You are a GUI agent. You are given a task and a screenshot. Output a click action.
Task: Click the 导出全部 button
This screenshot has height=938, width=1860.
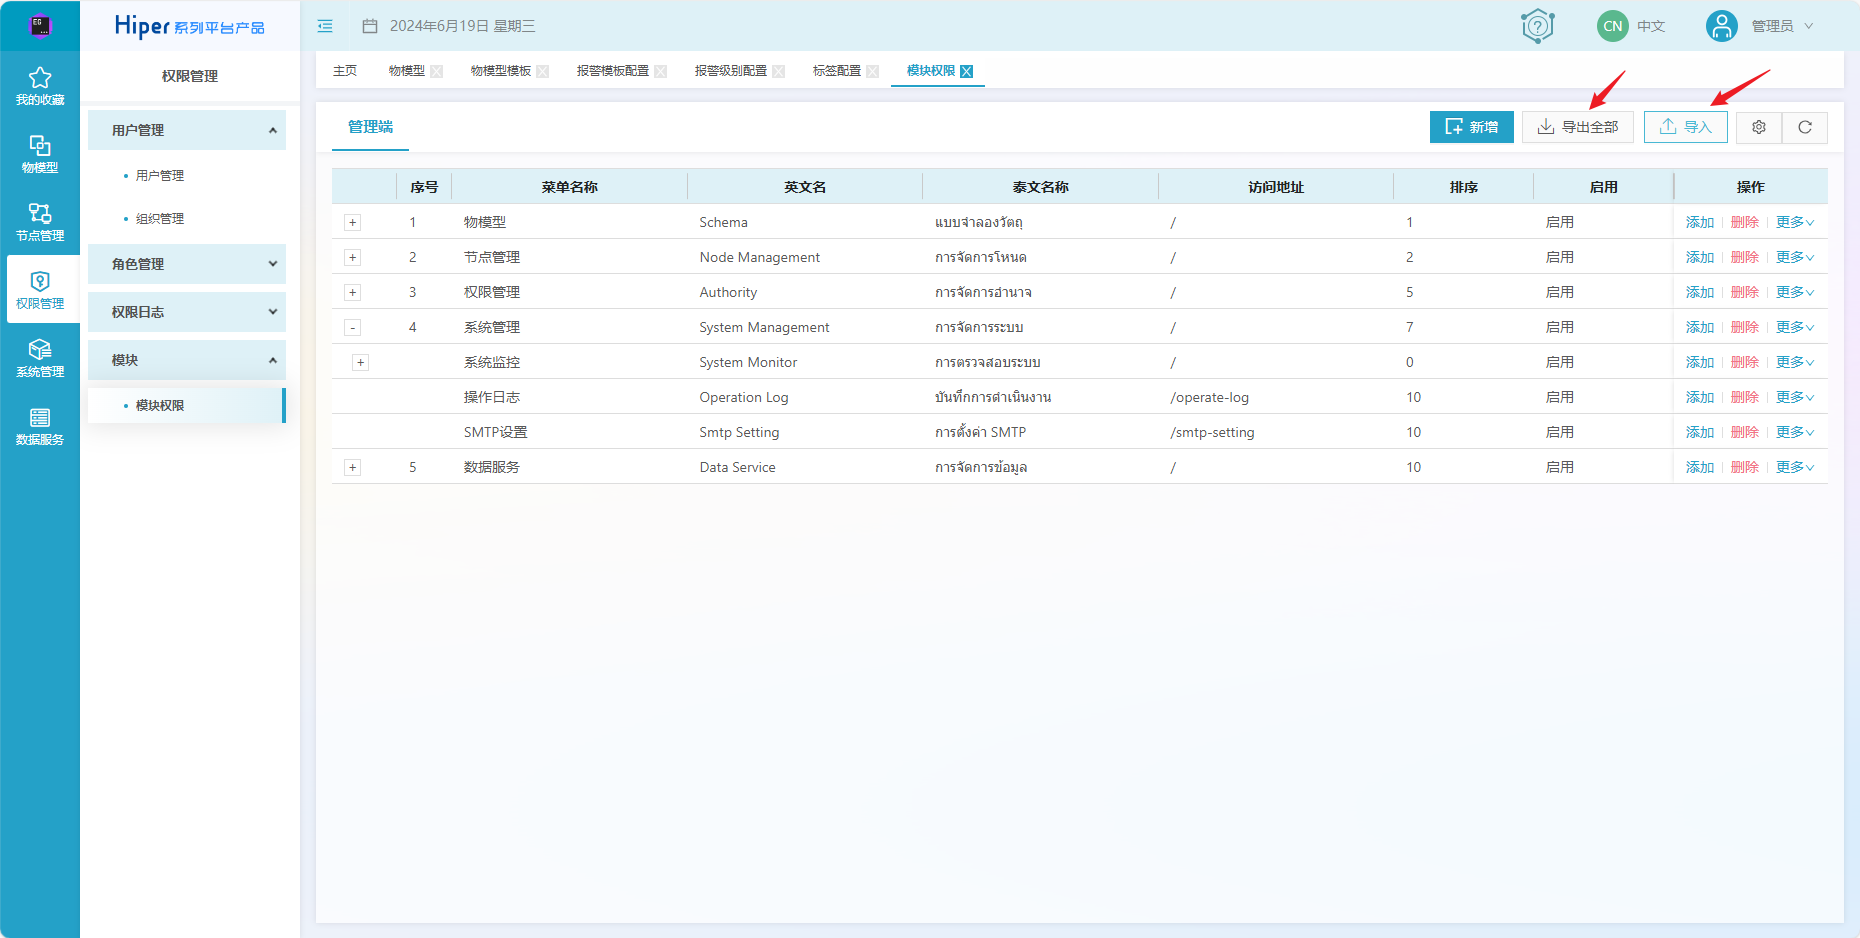1578,127
